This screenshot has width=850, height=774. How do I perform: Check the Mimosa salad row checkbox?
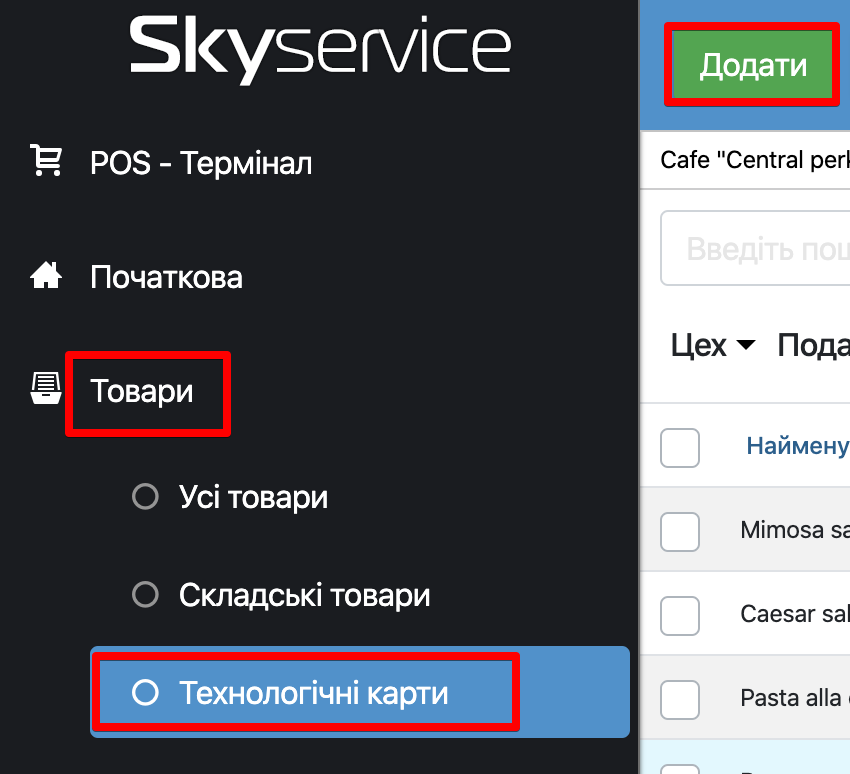pos(680,530)
